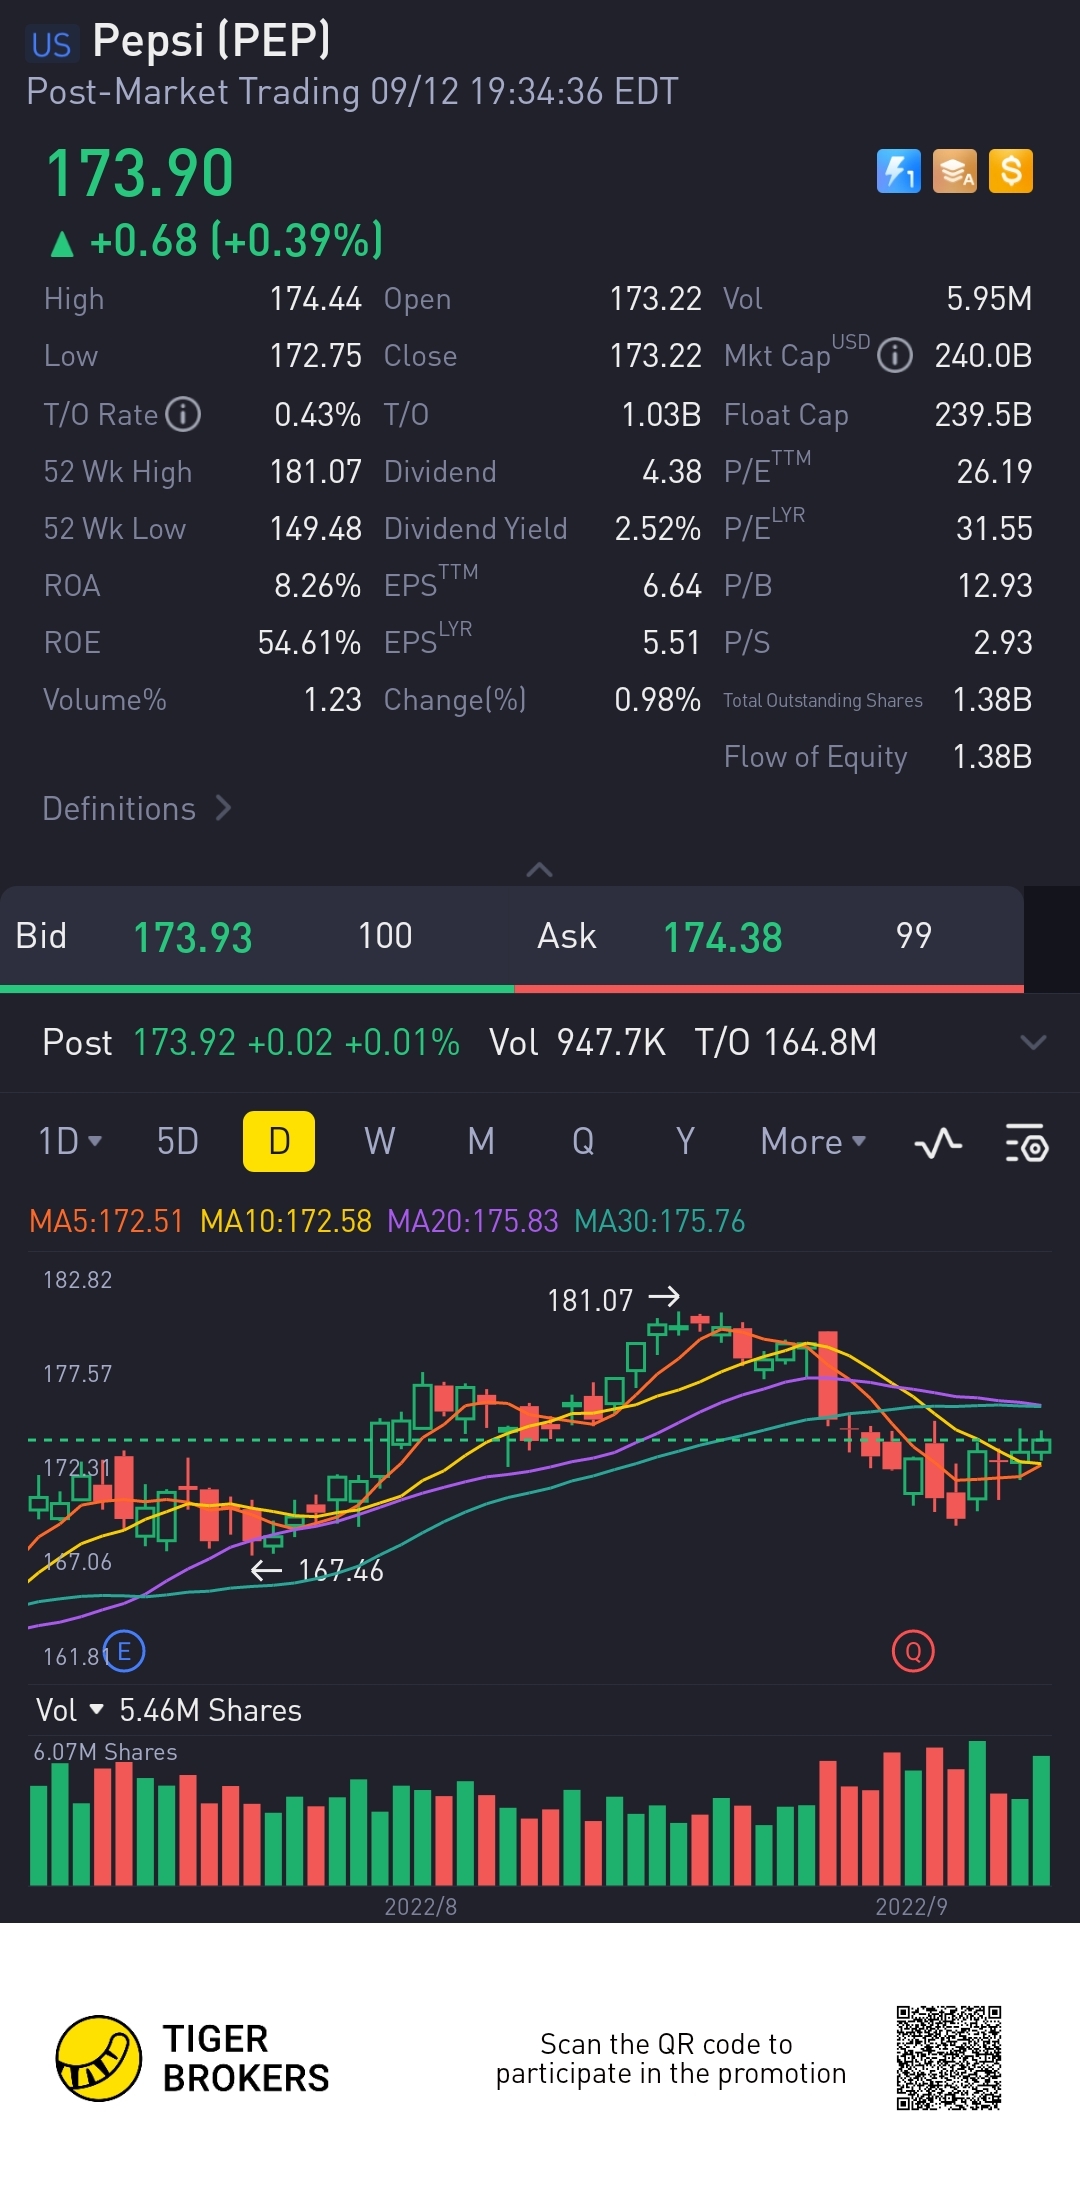
Task: Open the T/O Rate info icon
Action: (x=183, y=414)
